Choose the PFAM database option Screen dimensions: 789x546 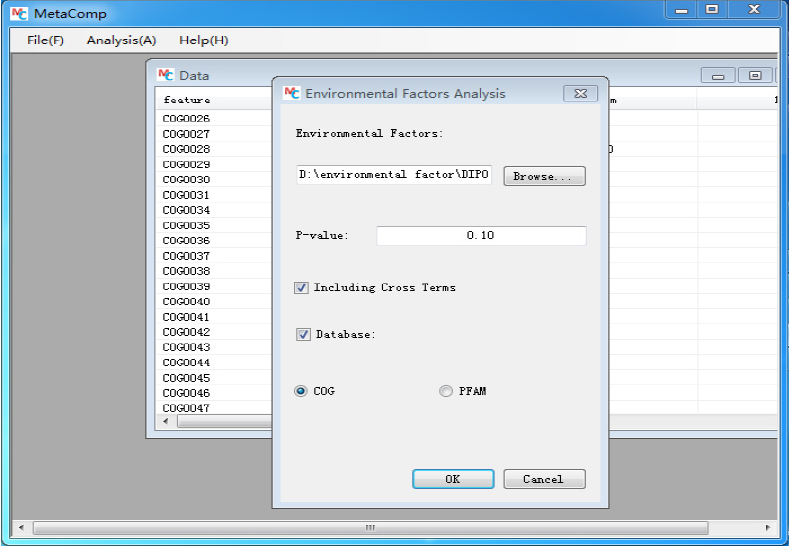coord(446,391)
